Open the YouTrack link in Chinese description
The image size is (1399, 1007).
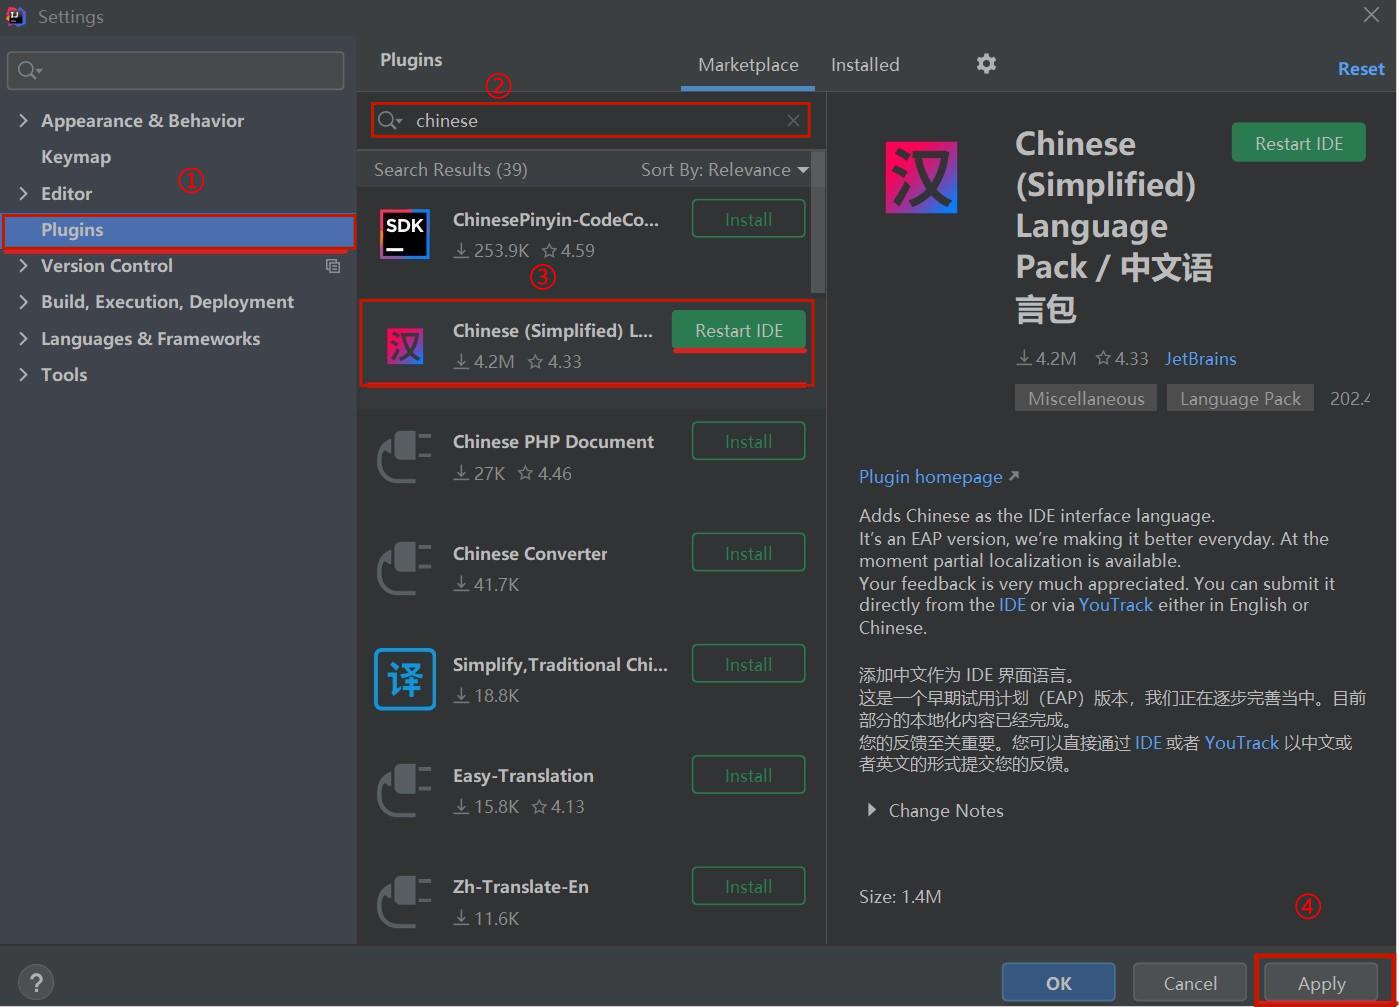[1241, 743]
